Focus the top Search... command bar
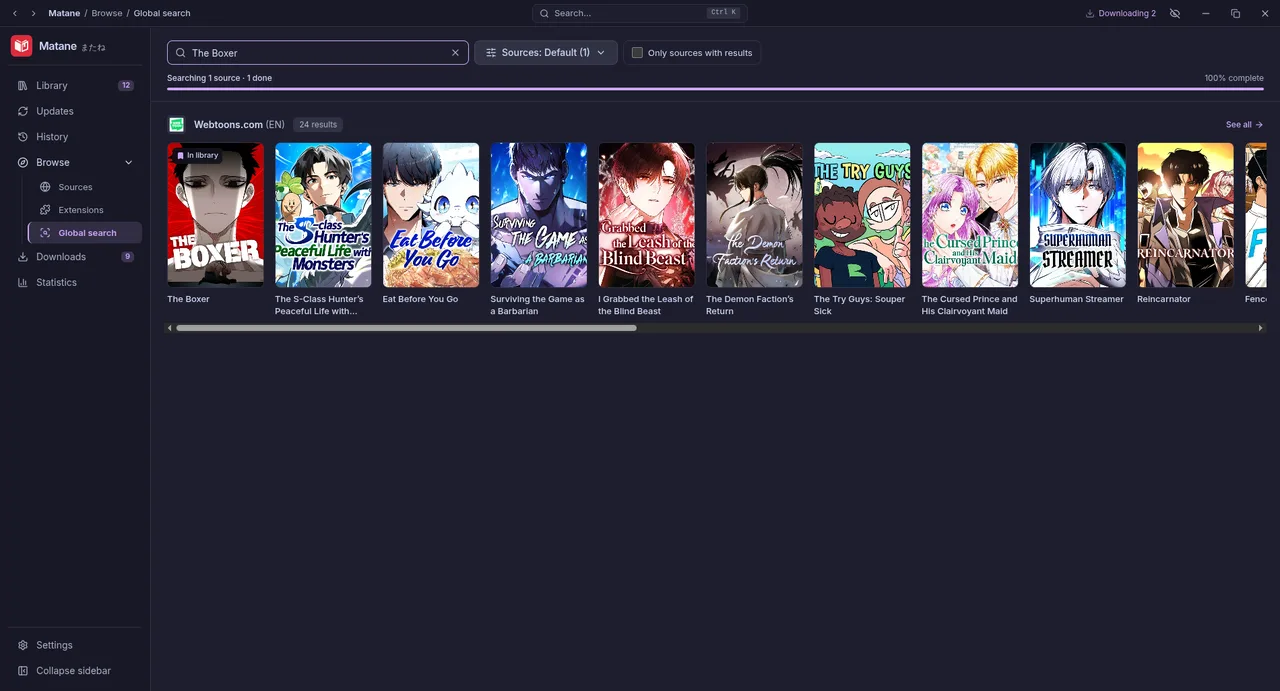Screen dimensions: 1280x691 pyautogui.click(x=640, y=13)
